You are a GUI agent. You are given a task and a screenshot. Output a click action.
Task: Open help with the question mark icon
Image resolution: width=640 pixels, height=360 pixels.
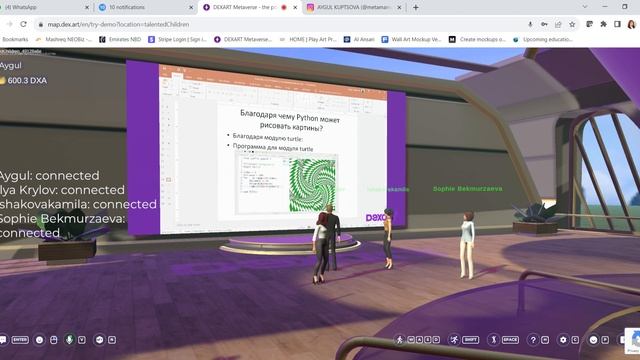(x=533, y=340)
